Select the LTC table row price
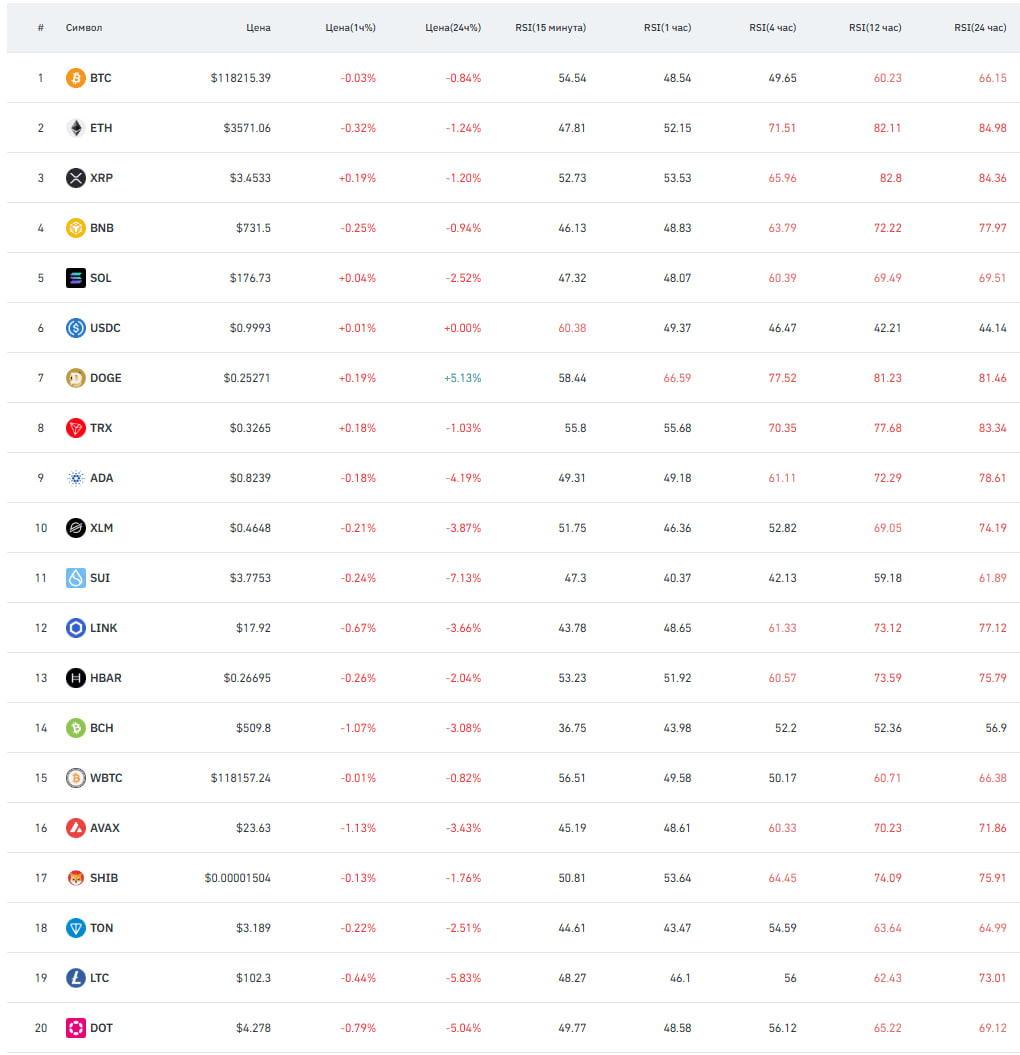Viewport: 1020px width, 1055px height. point(253,978)
